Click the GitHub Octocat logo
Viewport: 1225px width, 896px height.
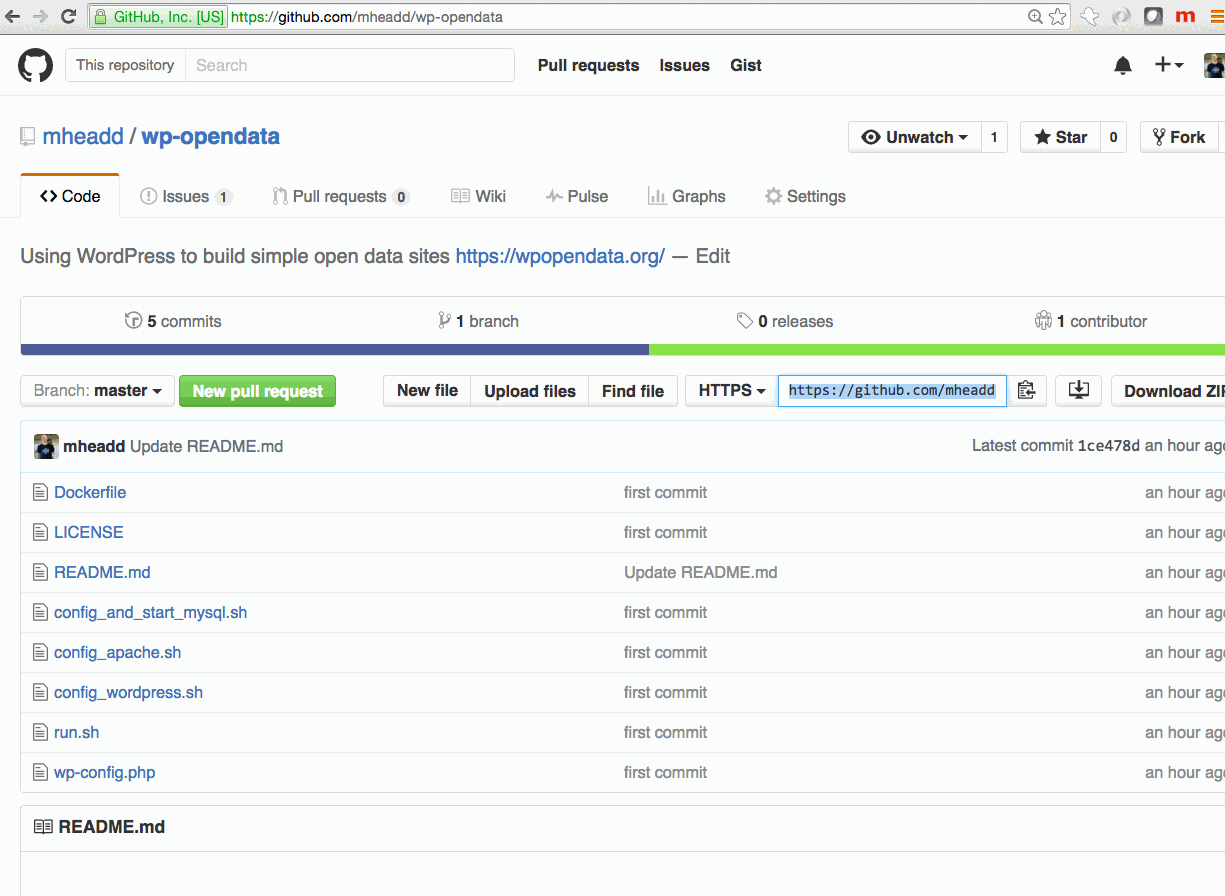tap(35, 66)
